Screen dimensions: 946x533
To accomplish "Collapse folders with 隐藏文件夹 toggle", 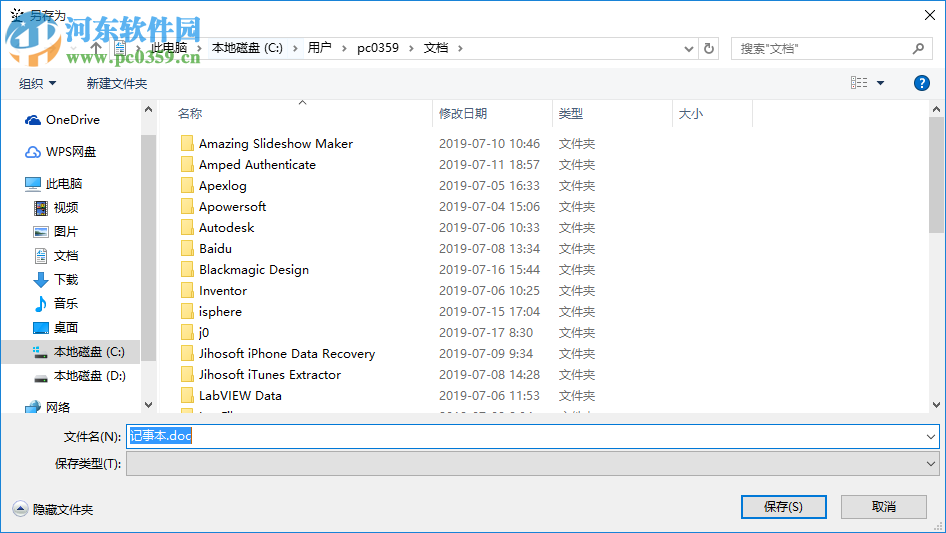I will click(53, 509).
